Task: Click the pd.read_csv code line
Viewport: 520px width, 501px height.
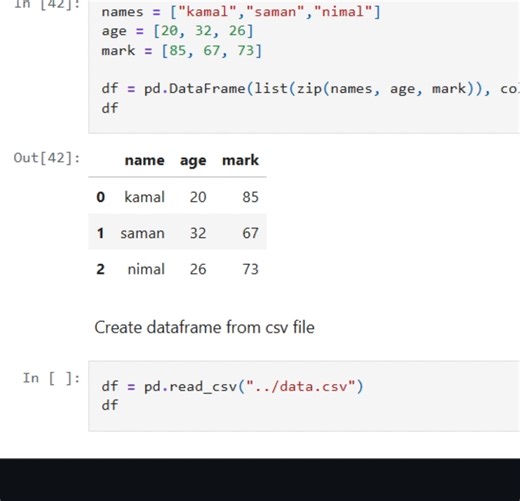Action: click(232, 387)
